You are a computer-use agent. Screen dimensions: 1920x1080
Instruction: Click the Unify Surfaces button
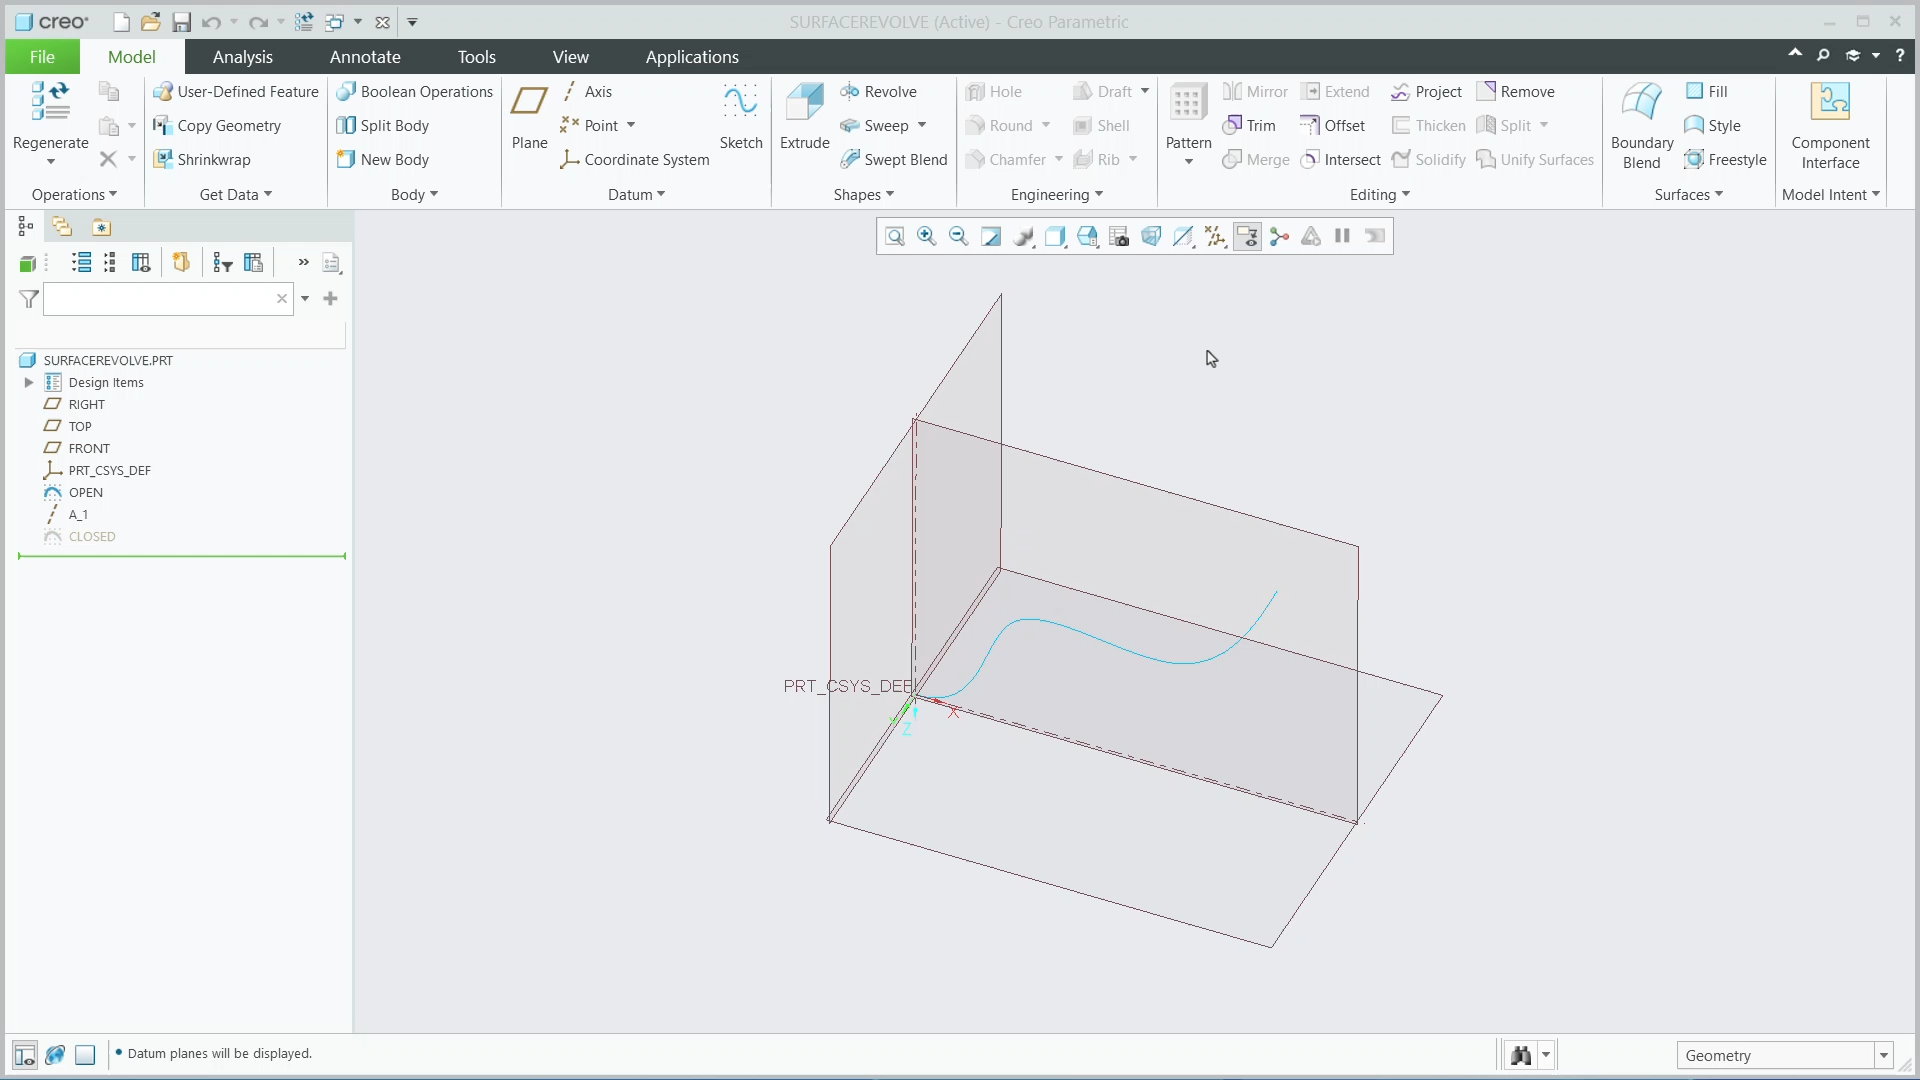point(1536,159)
